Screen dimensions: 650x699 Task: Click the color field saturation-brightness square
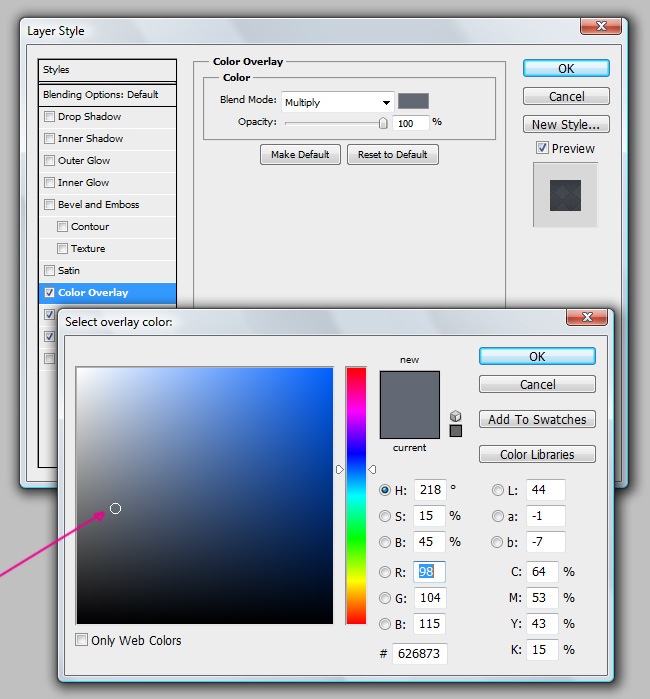tap(205, 495)
